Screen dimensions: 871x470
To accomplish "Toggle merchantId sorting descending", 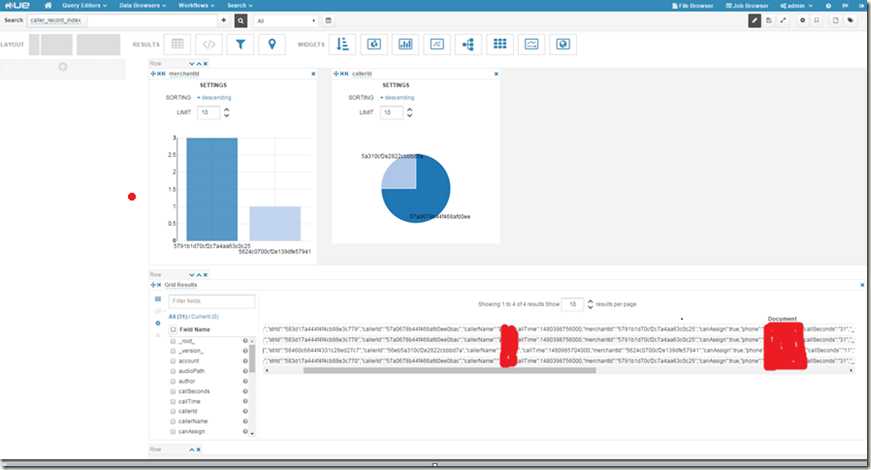I will coord(214,98).
